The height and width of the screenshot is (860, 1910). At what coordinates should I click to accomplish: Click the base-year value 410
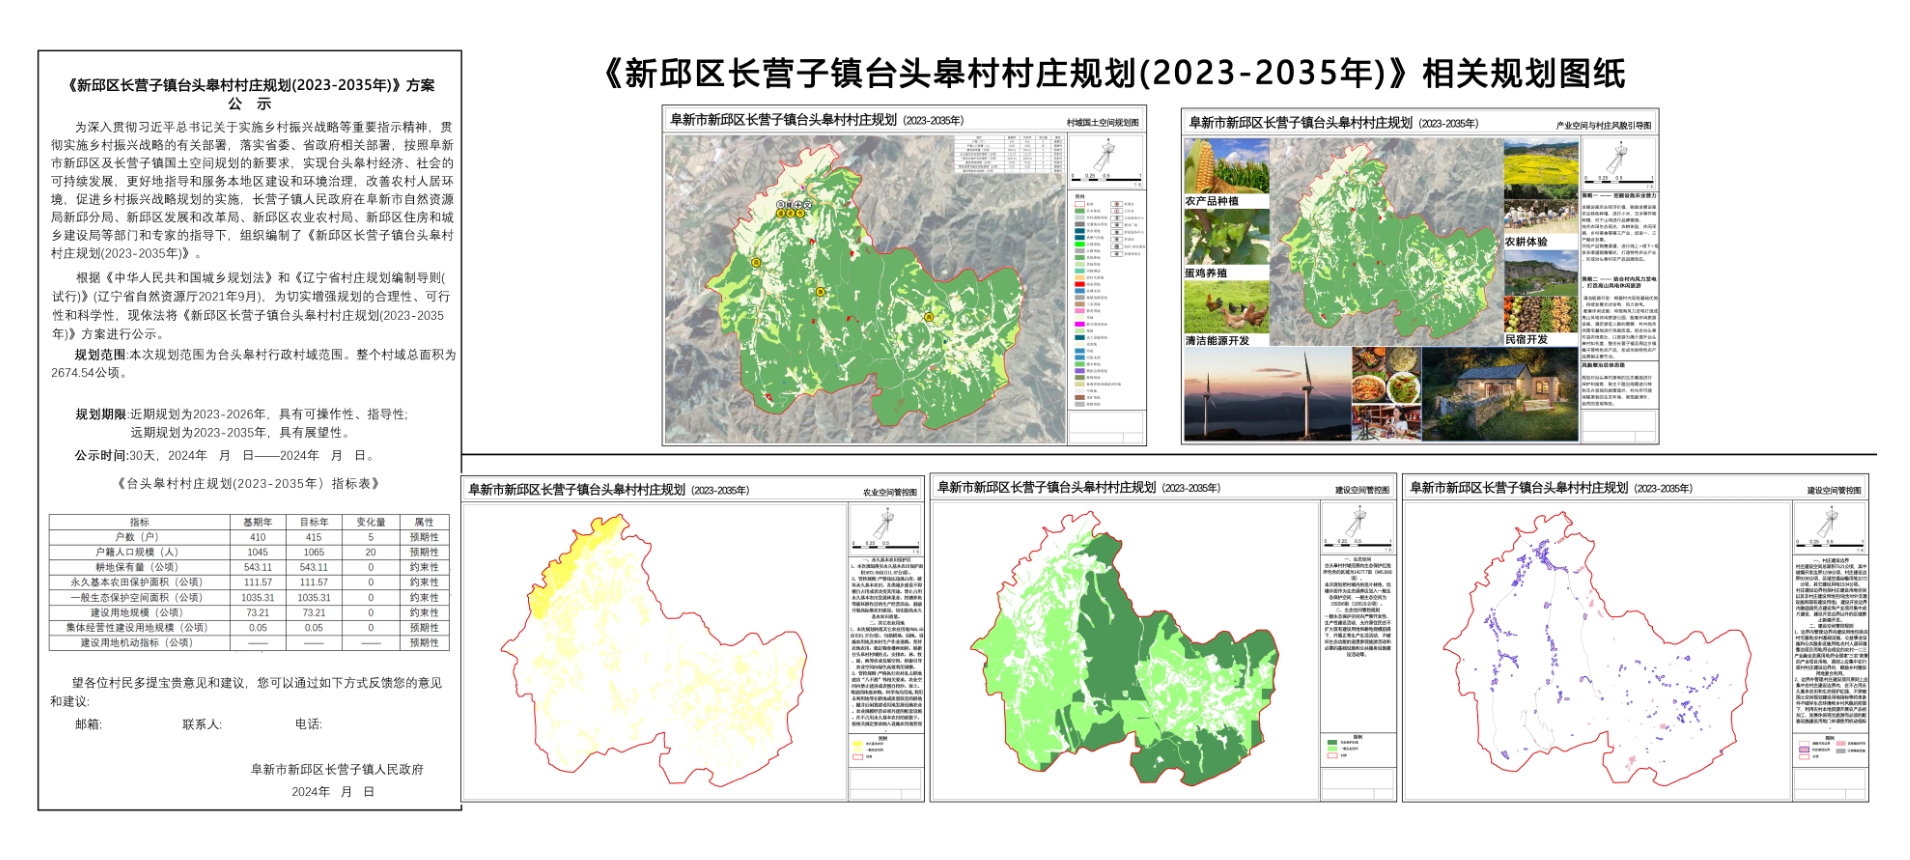[x=258, y=537]
